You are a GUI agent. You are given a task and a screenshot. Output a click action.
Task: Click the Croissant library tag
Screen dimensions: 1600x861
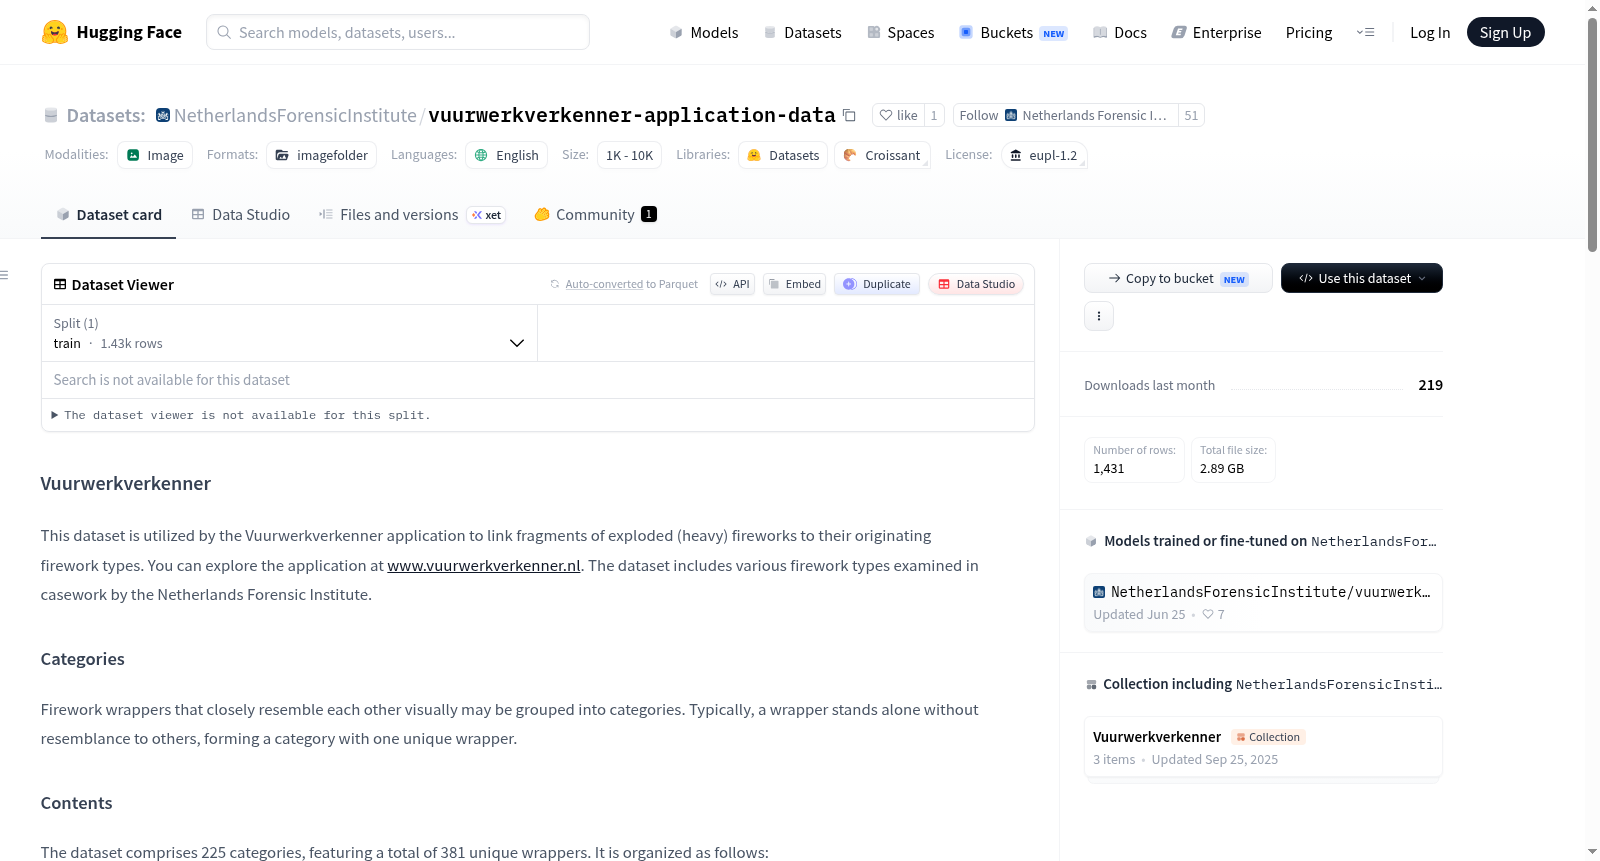(x=882, y=155)
